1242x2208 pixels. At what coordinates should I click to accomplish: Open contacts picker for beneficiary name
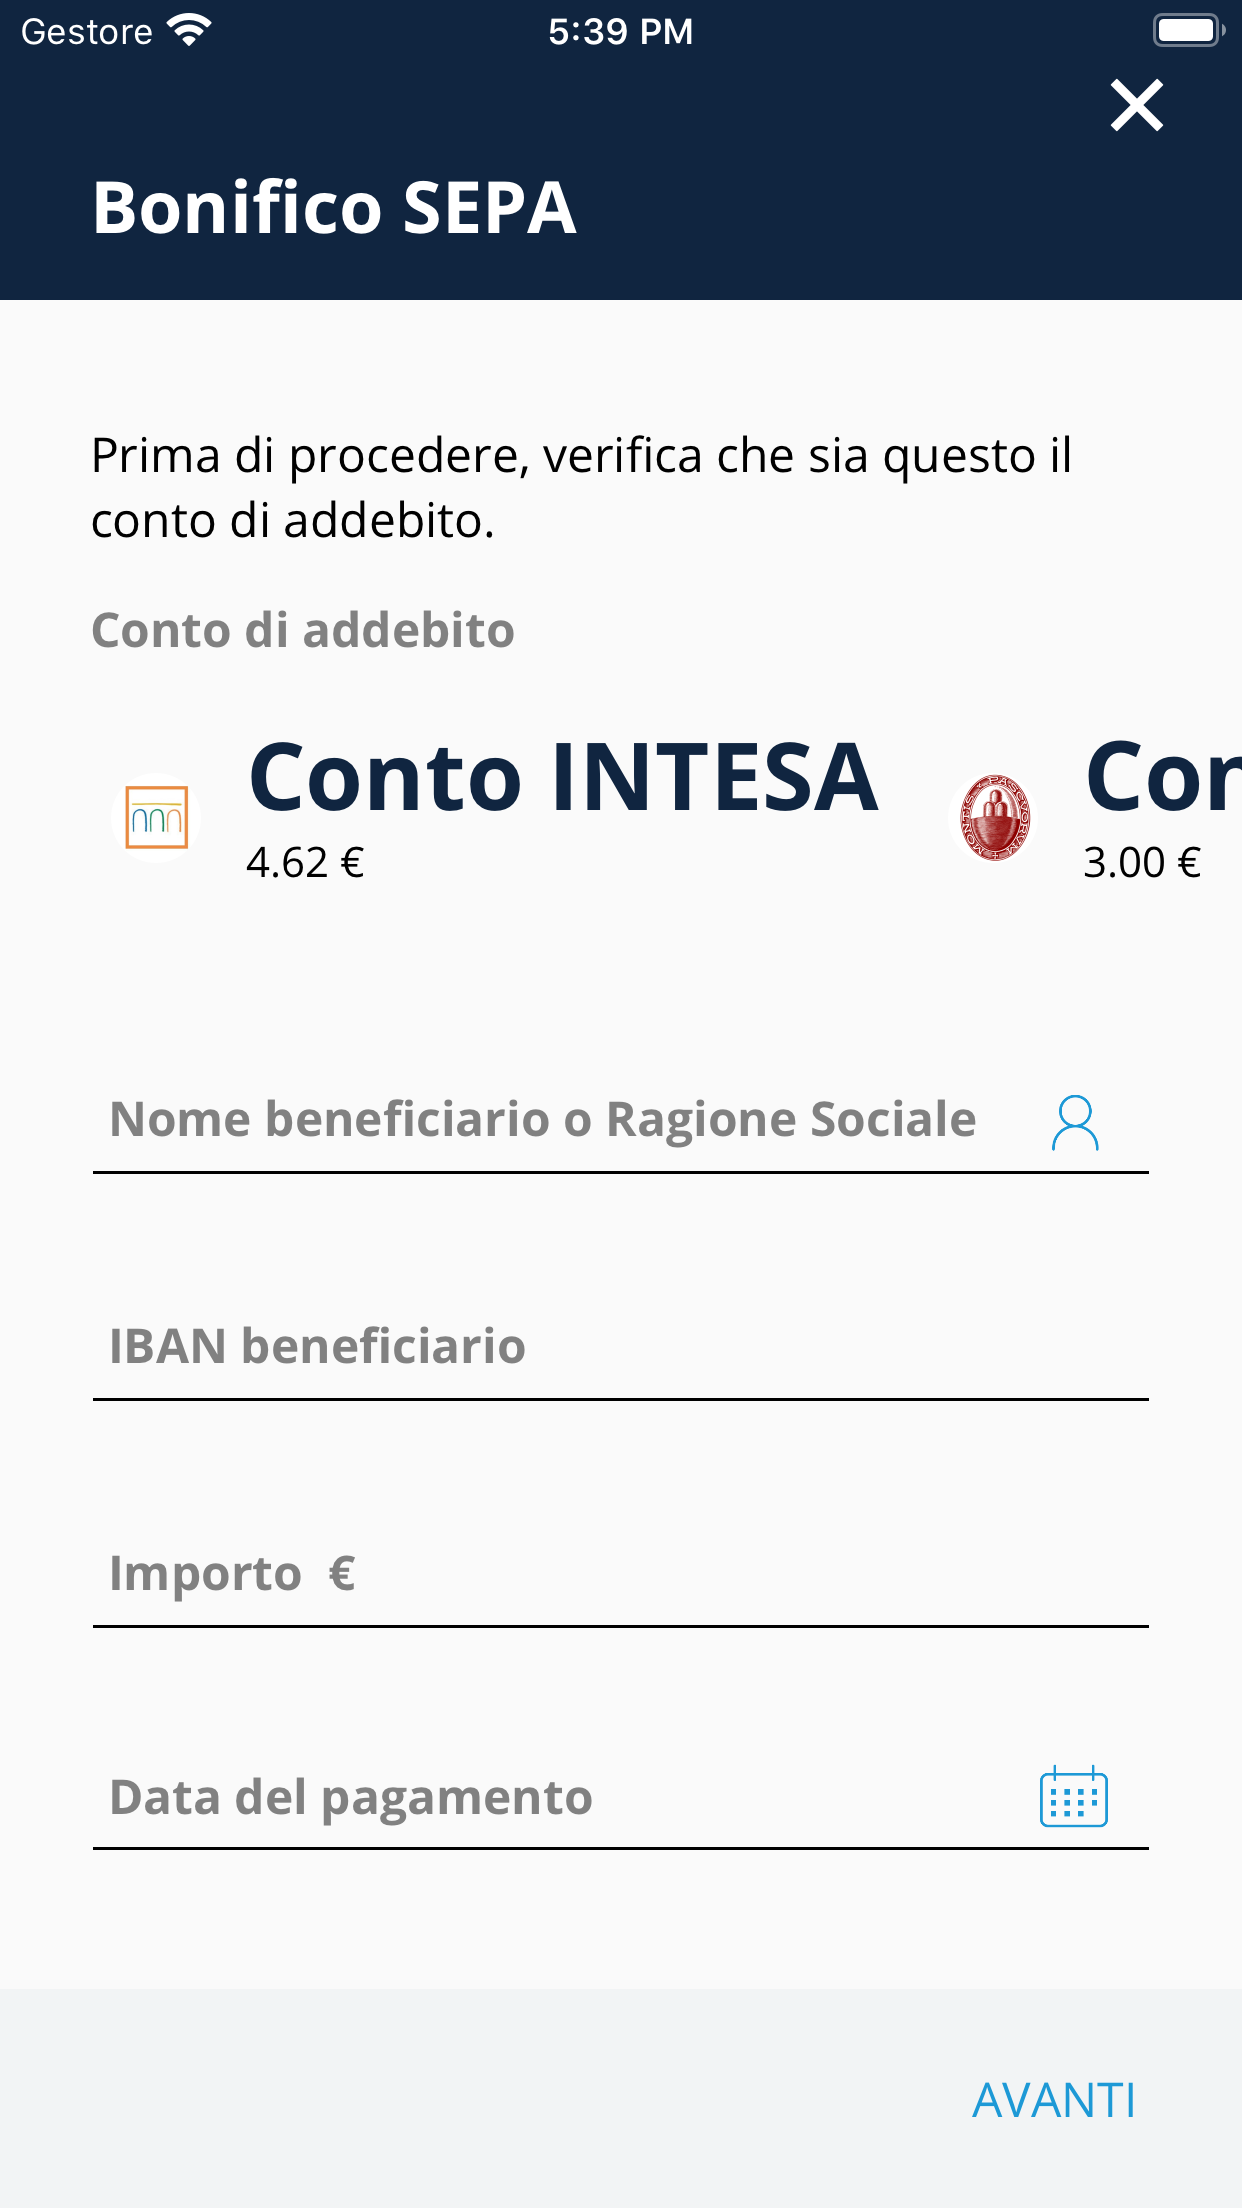(1075, 1123)
